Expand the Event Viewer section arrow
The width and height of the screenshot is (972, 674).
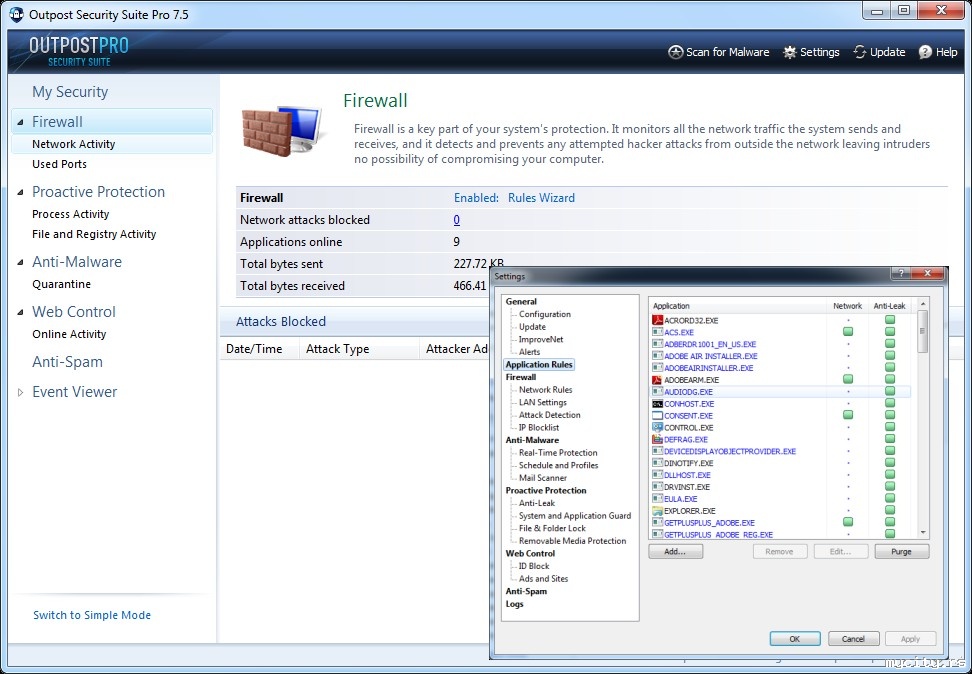click(x=20, y=392)
